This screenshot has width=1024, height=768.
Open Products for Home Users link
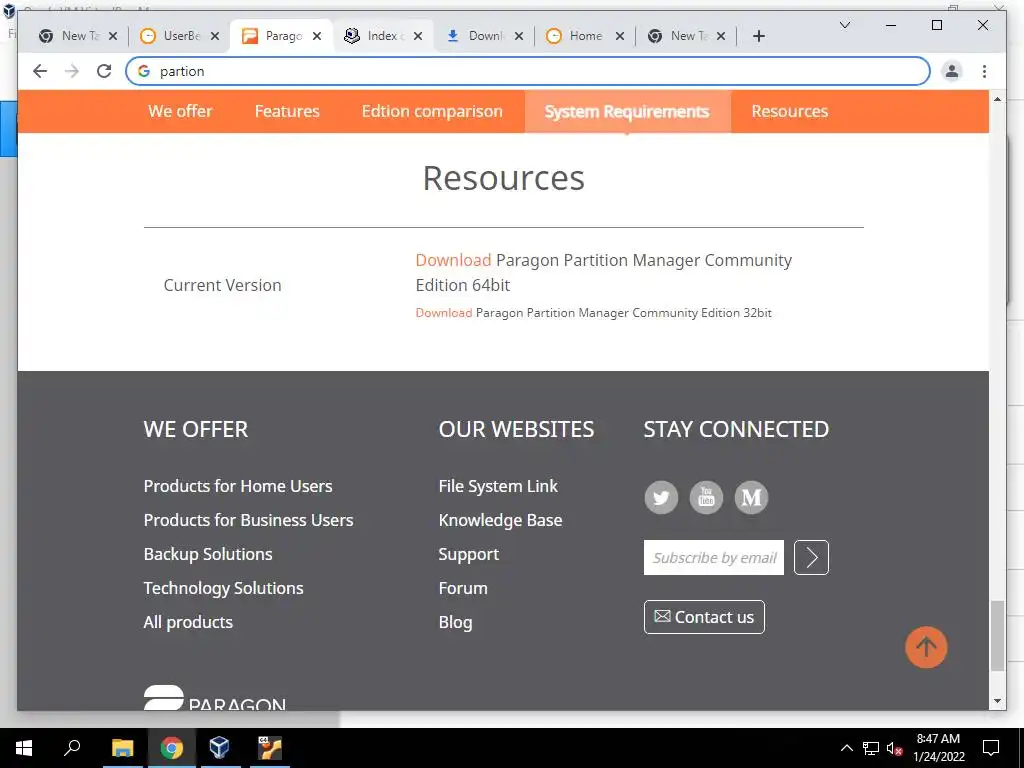(238, 486)
